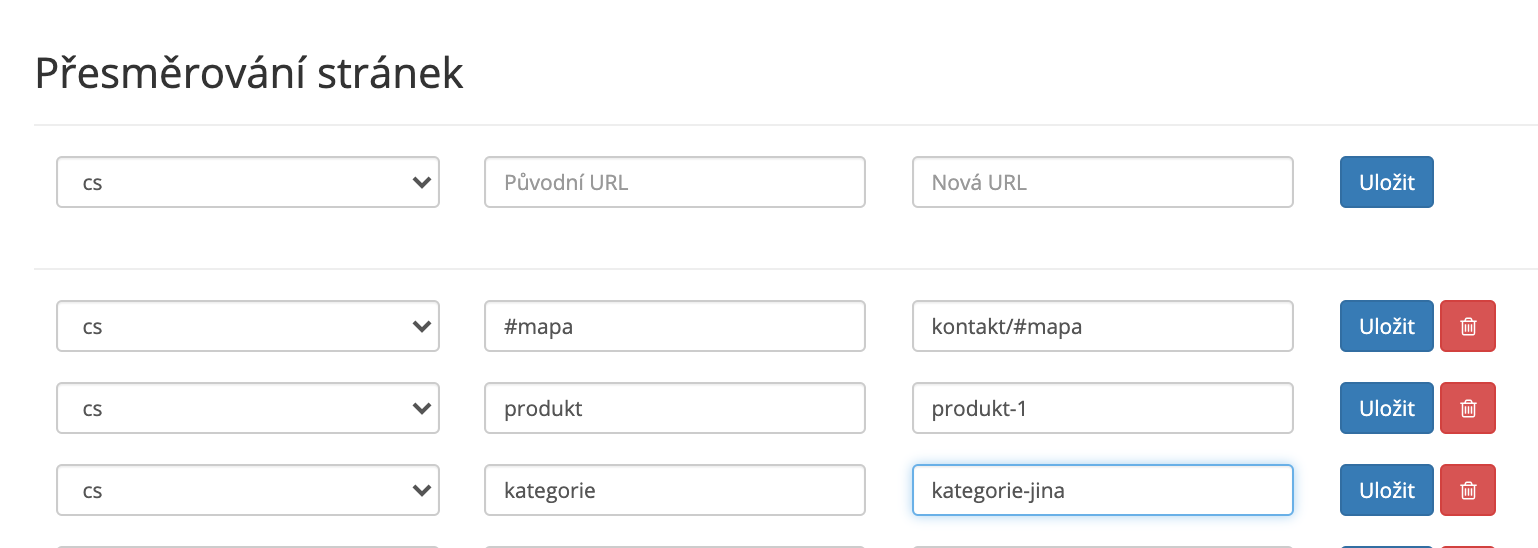
Task: Open language dropdown in the new redirect row
Action: [x=248, y=182]
